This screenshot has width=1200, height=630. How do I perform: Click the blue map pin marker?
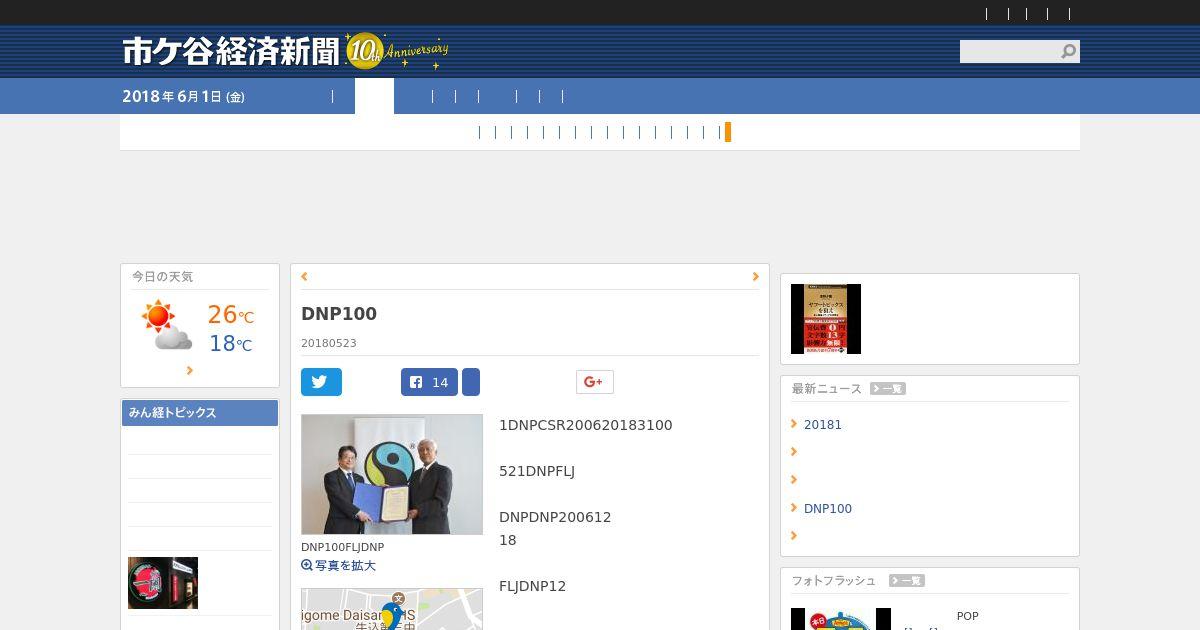[x=391, y=615]
